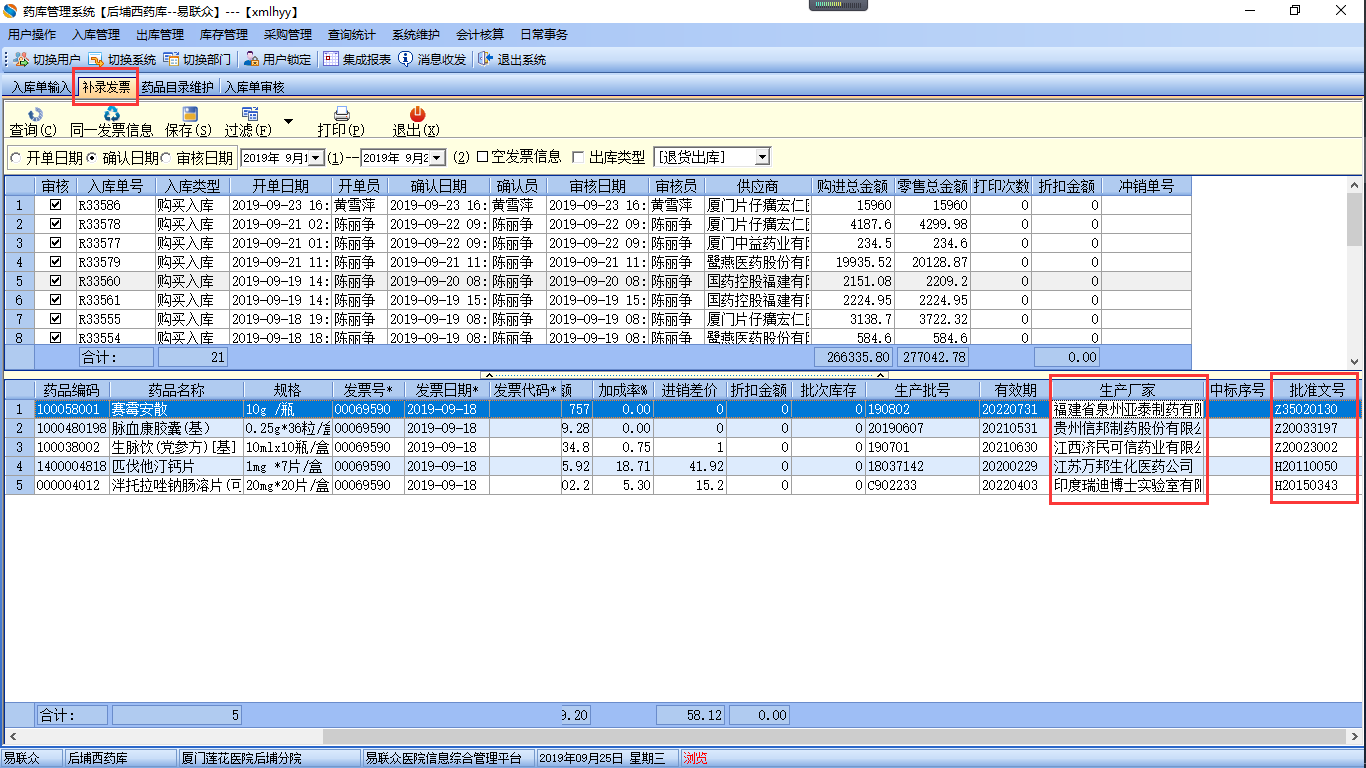
Task: Click the 同一发票信息 icon
Action: pos(112,114)
